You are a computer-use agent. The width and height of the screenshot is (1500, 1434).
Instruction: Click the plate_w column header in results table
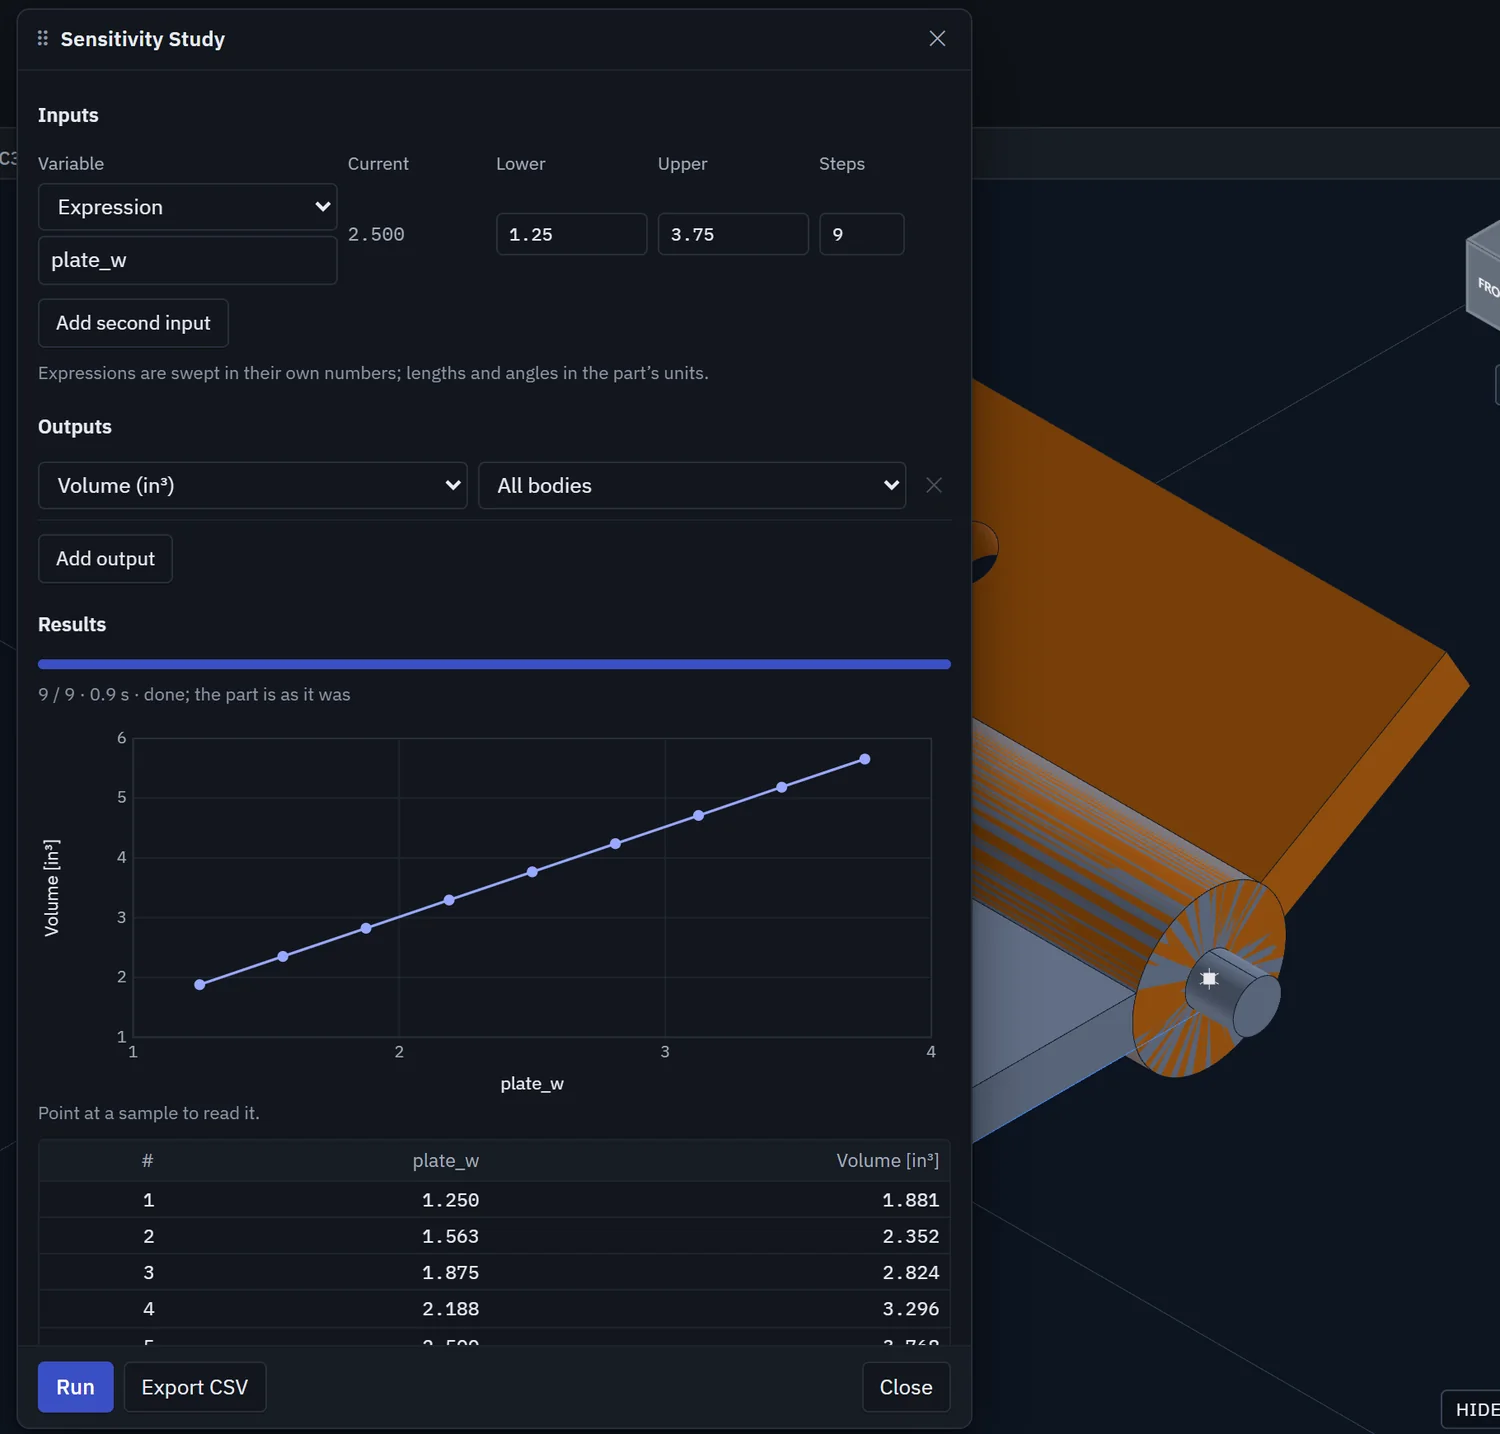coord(446,1161)
